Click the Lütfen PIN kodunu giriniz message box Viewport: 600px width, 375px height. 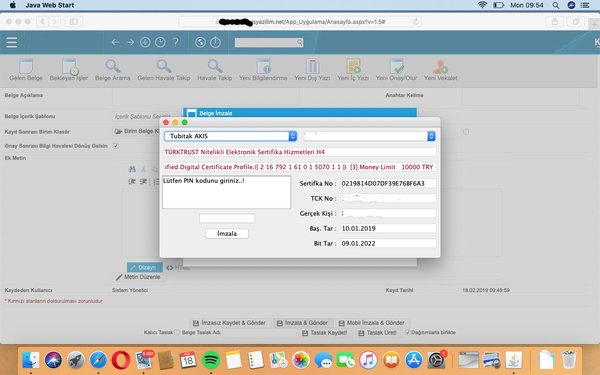coord(227,192)
